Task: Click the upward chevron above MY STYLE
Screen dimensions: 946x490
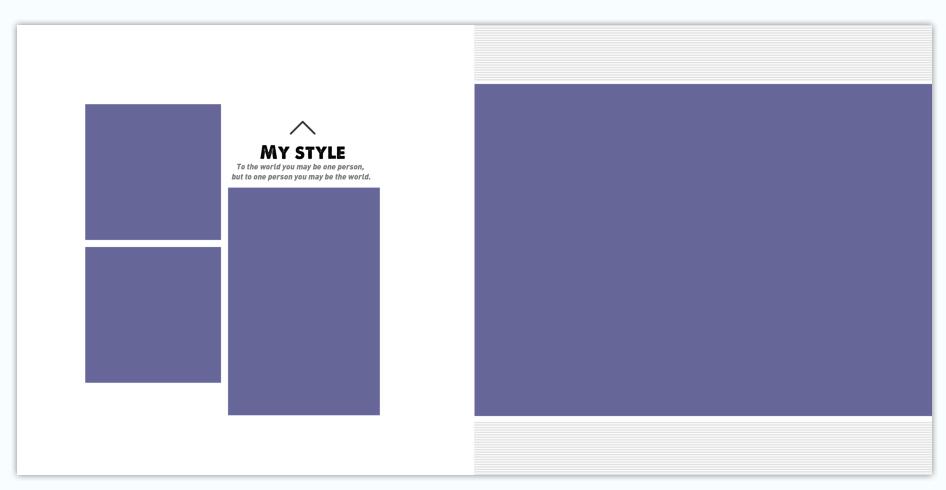Action: pos(302,128)
